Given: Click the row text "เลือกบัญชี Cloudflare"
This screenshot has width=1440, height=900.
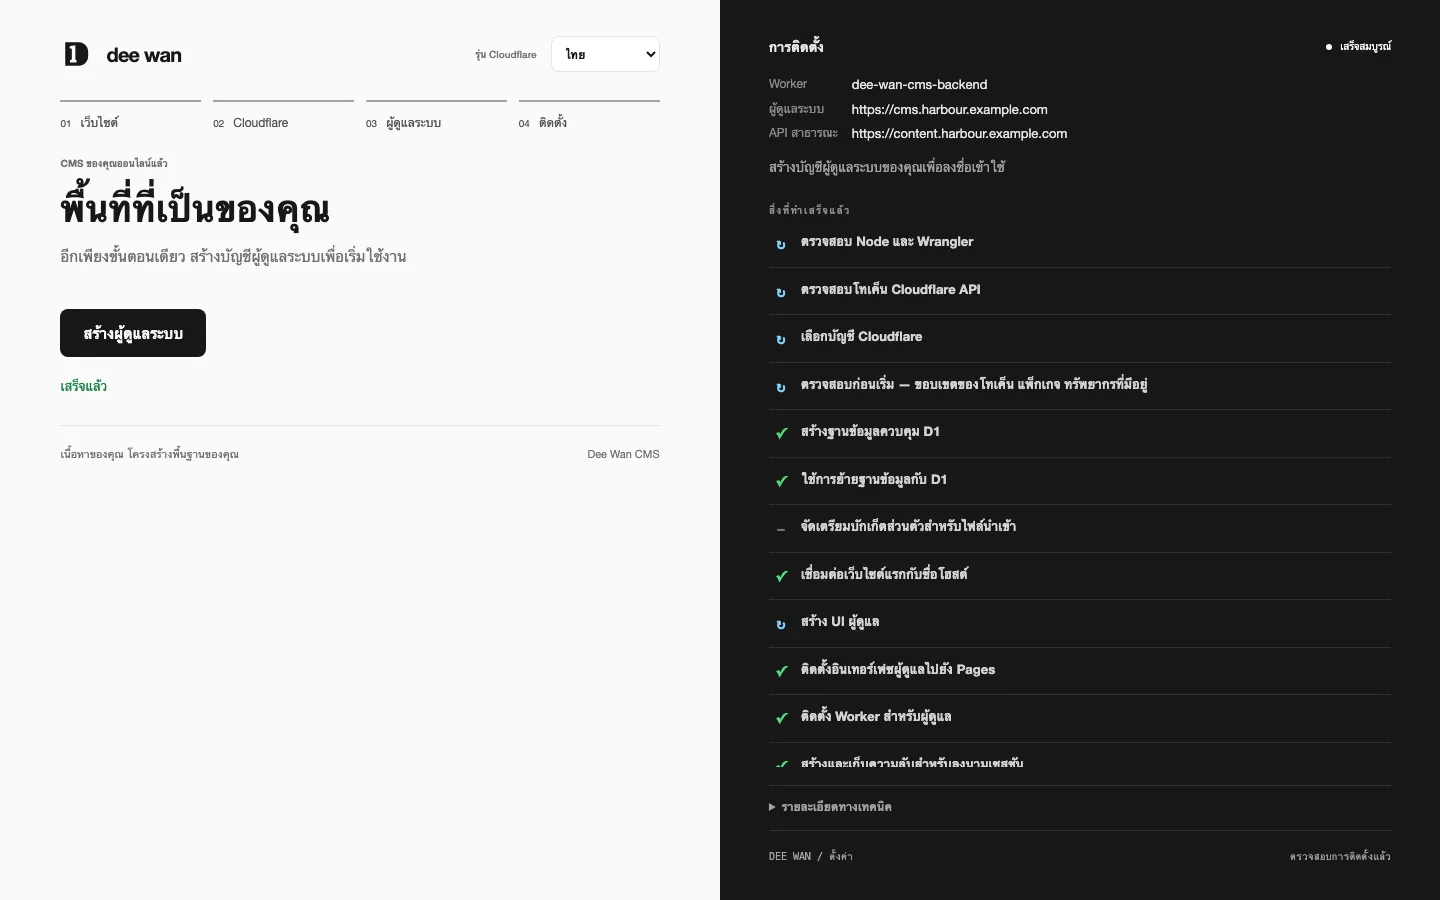Looking at the screenshot, I should pos(861,337).
